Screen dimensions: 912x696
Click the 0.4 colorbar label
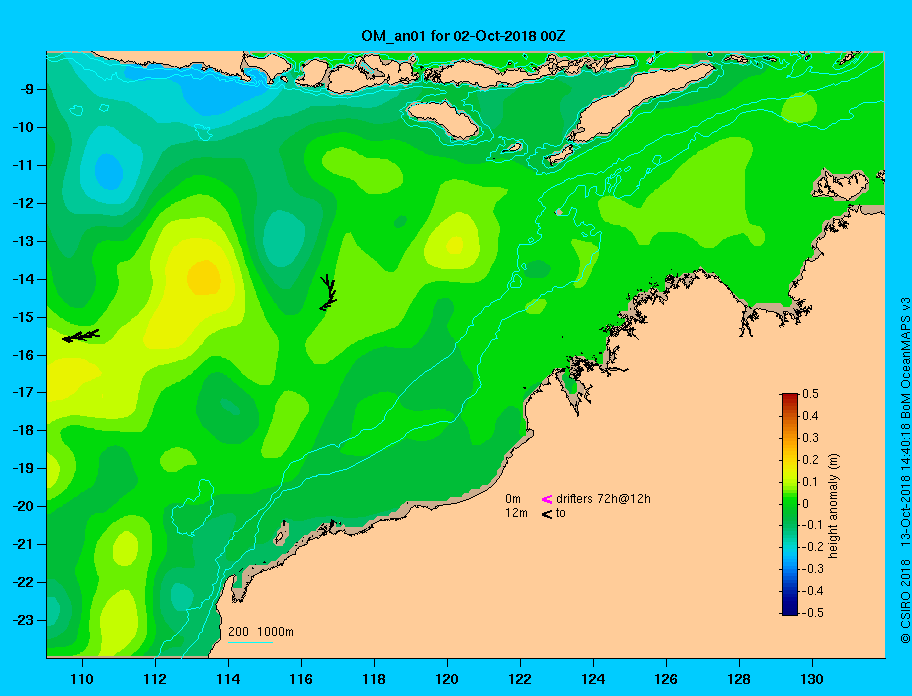[x=810, y=416]
